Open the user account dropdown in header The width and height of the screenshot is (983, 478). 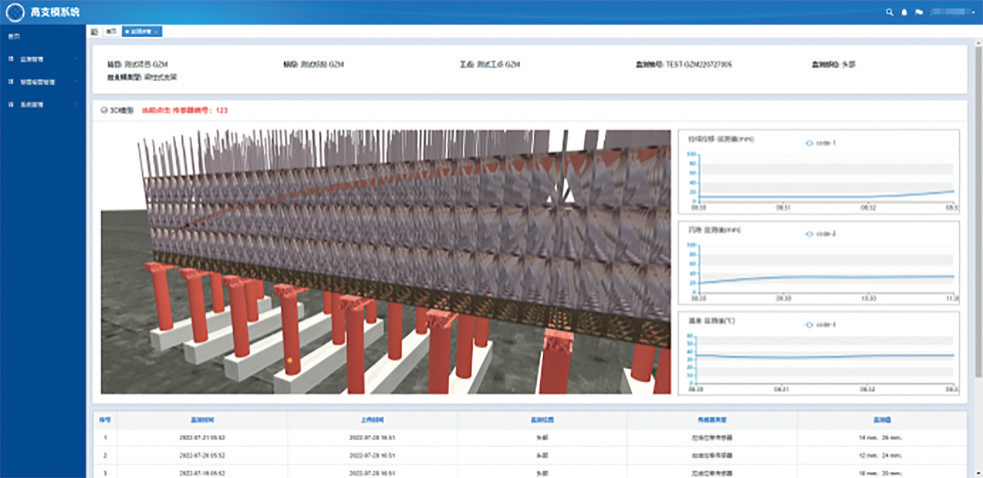[953, 12]
